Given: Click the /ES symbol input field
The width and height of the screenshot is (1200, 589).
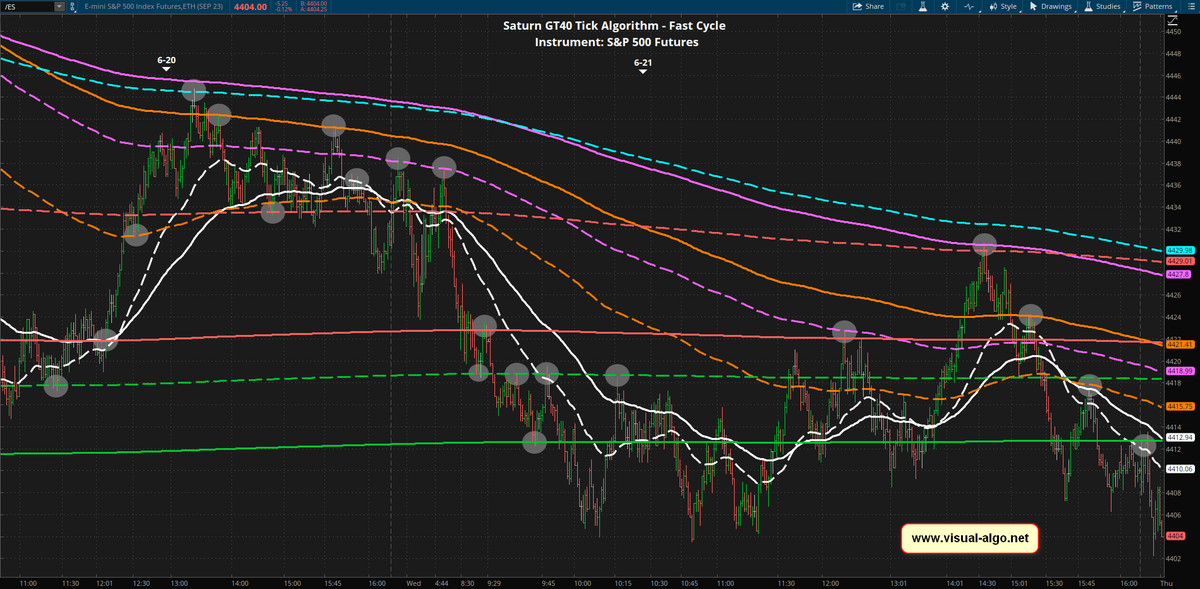Looking at the screenshot, I should pyautogui.click(x=28, y=7).
